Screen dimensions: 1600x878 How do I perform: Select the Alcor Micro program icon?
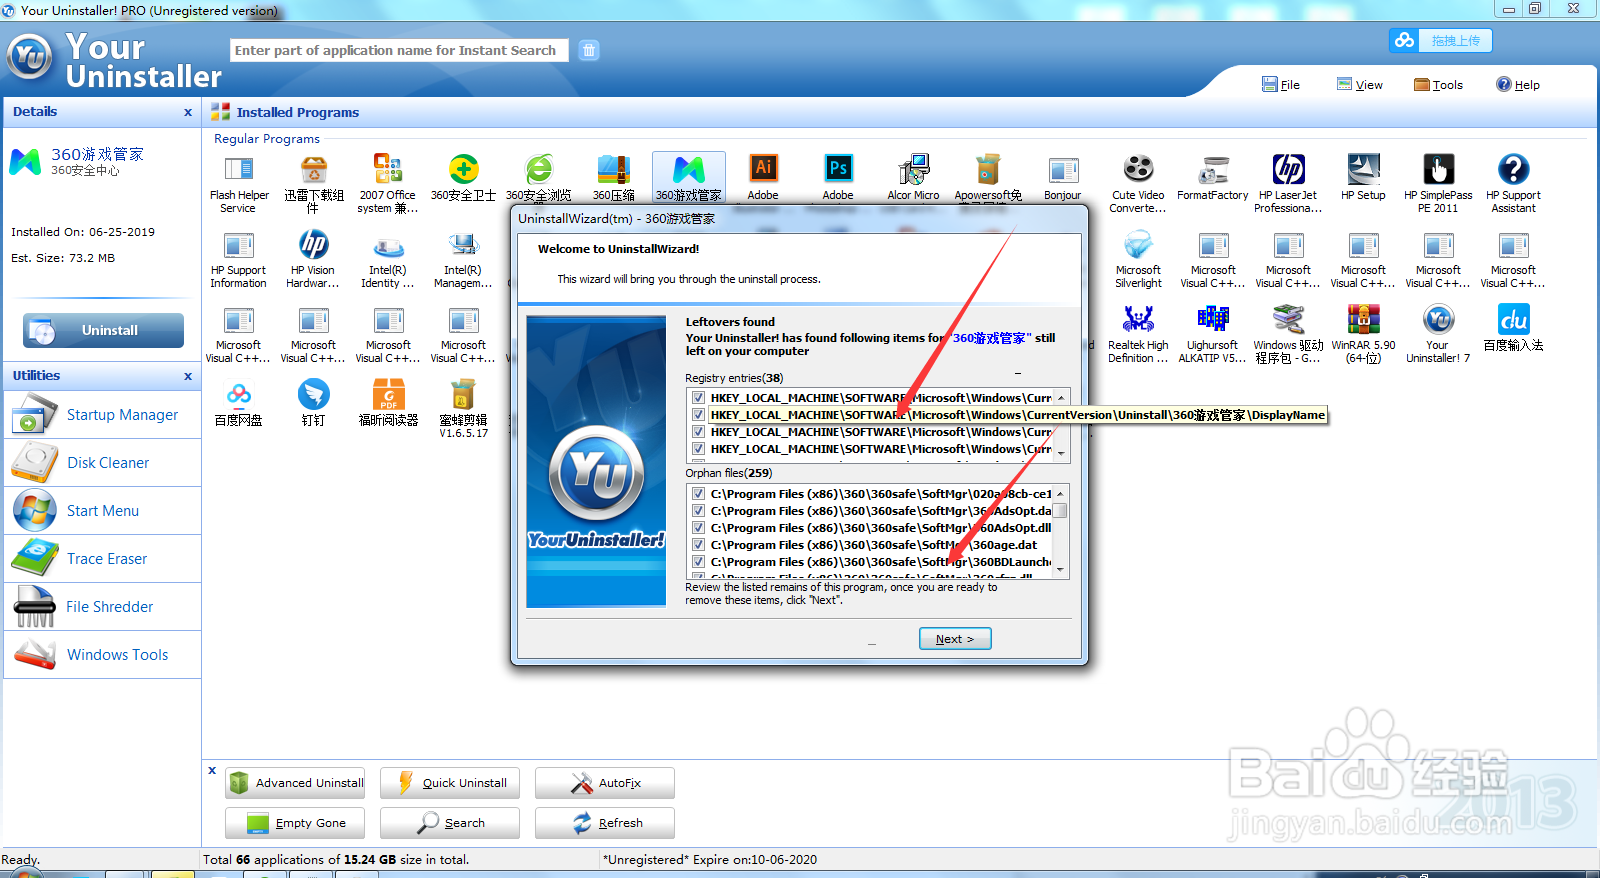click(913, 169)
